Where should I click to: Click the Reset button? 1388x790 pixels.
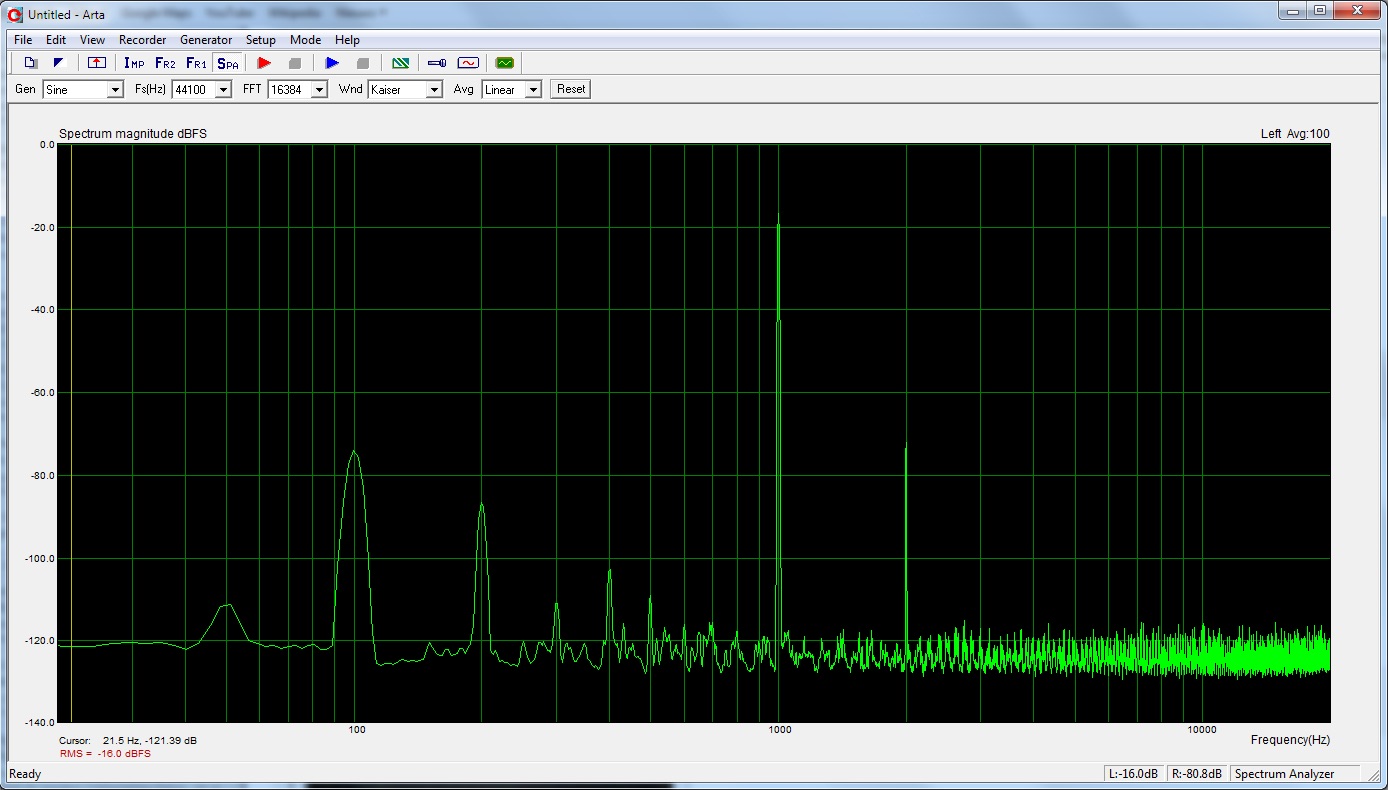coord(571,89)
